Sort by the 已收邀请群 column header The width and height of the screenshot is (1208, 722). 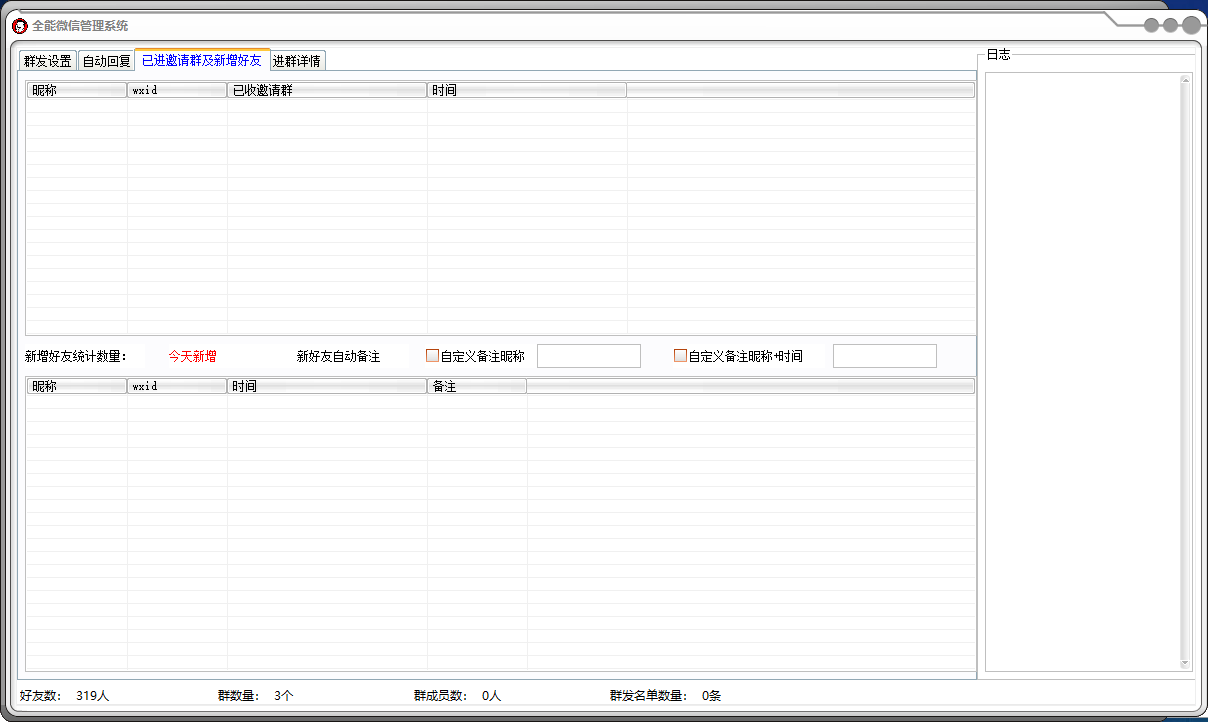click(327, 91)
